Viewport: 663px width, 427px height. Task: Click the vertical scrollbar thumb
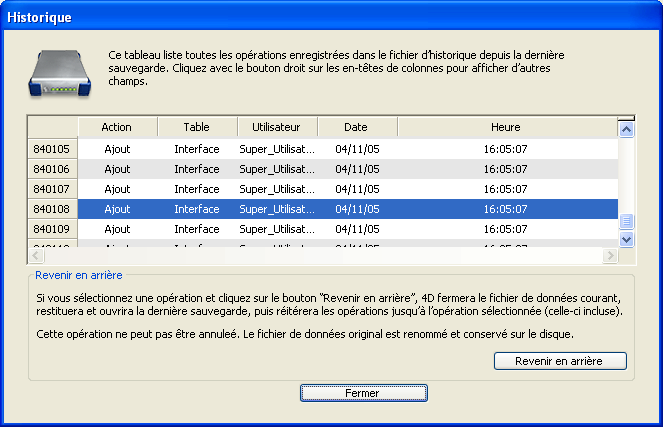point(626,222)
